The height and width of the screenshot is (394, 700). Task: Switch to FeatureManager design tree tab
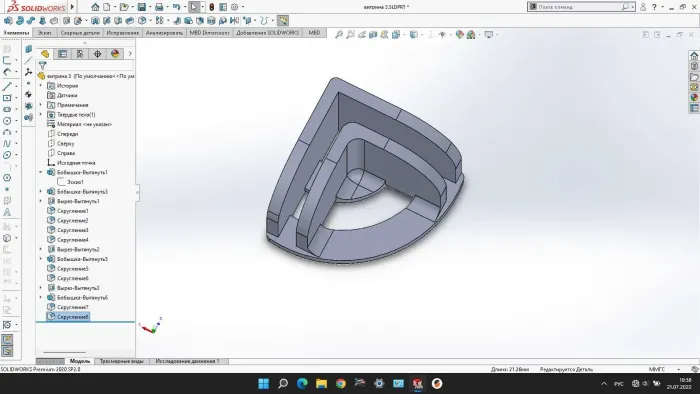pyautogui.click(x=45, y=54)
